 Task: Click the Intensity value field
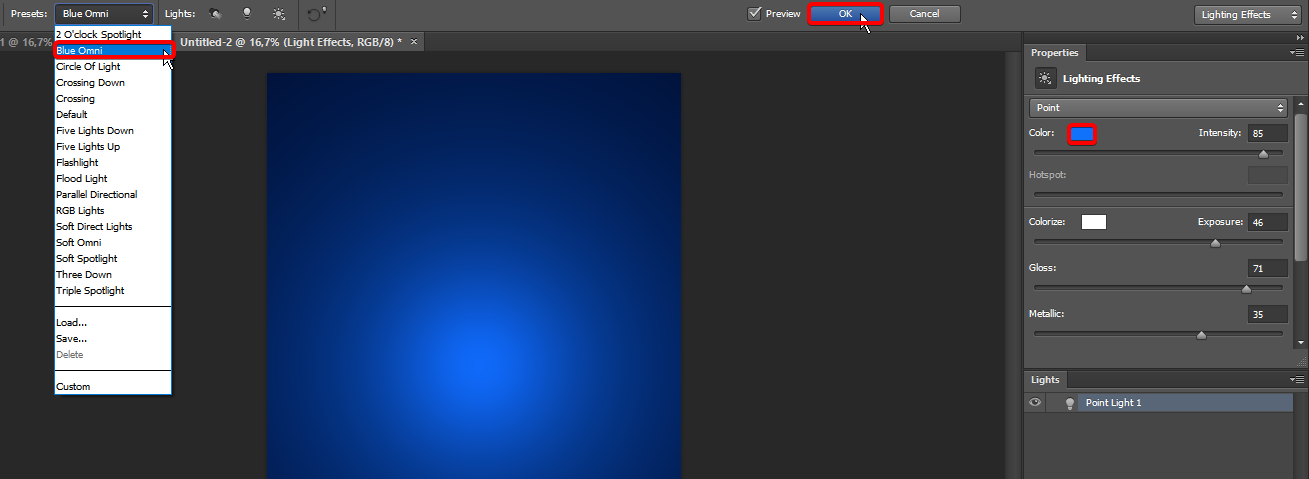(1267, 133)
